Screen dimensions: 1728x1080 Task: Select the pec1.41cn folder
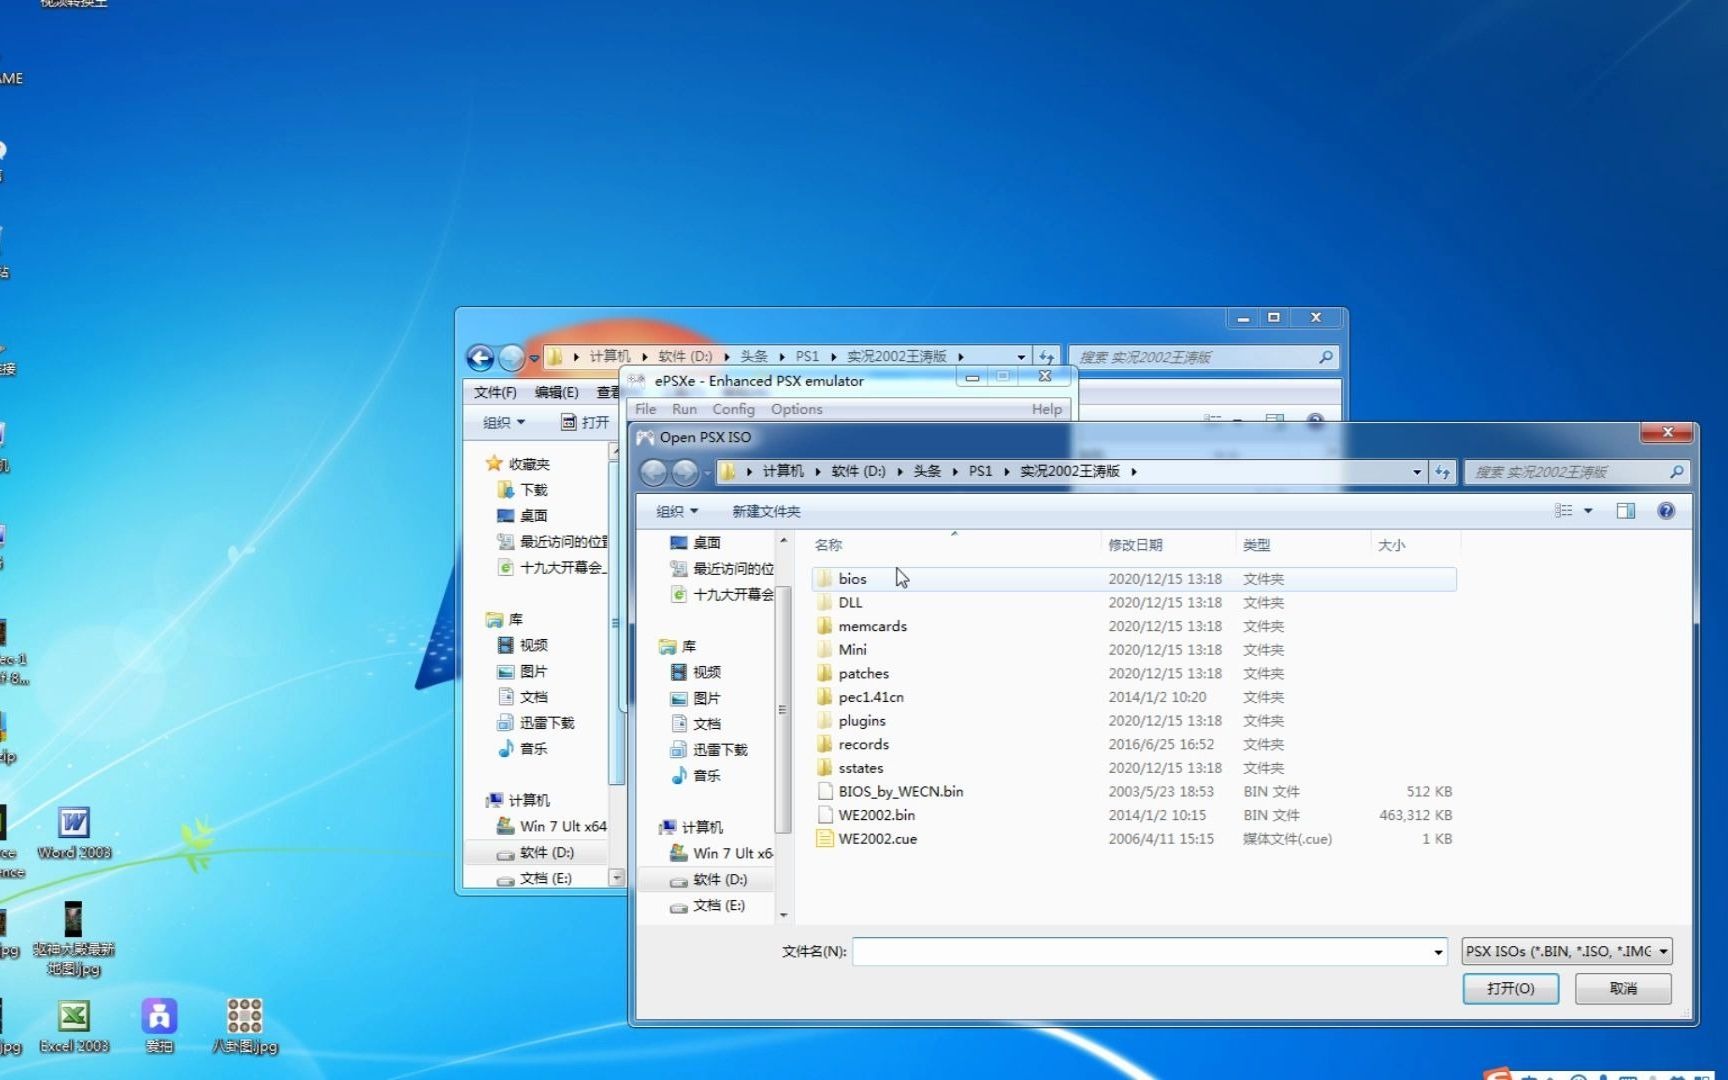click(x=1133, y=697)
